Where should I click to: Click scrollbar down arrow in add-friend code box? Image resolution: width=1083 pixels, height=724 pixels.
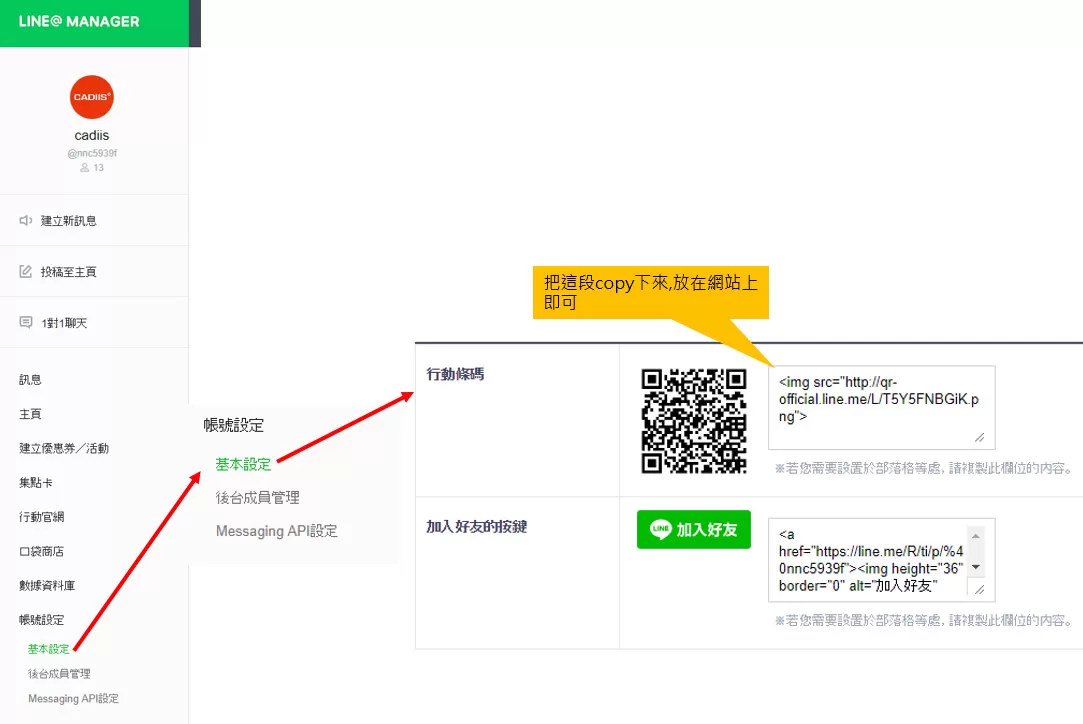pyautogui.click(x=976, y=567)
